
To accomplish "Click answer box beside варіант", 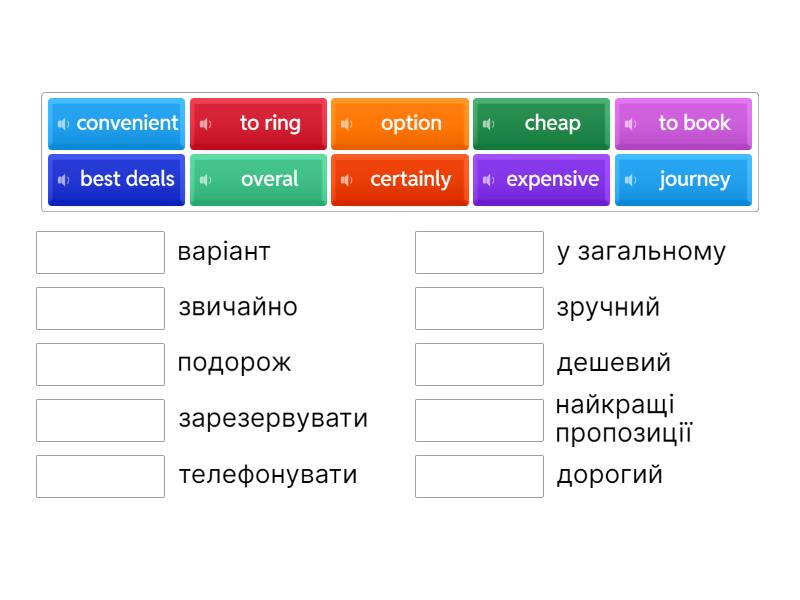I will tap(100, 252).
